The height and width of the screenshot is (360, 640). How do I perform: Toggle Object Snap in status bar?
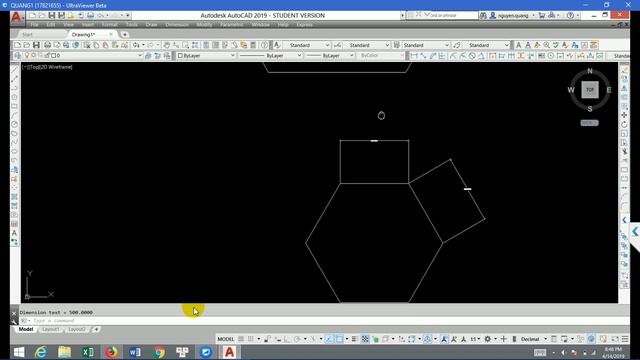pos(339,339)
